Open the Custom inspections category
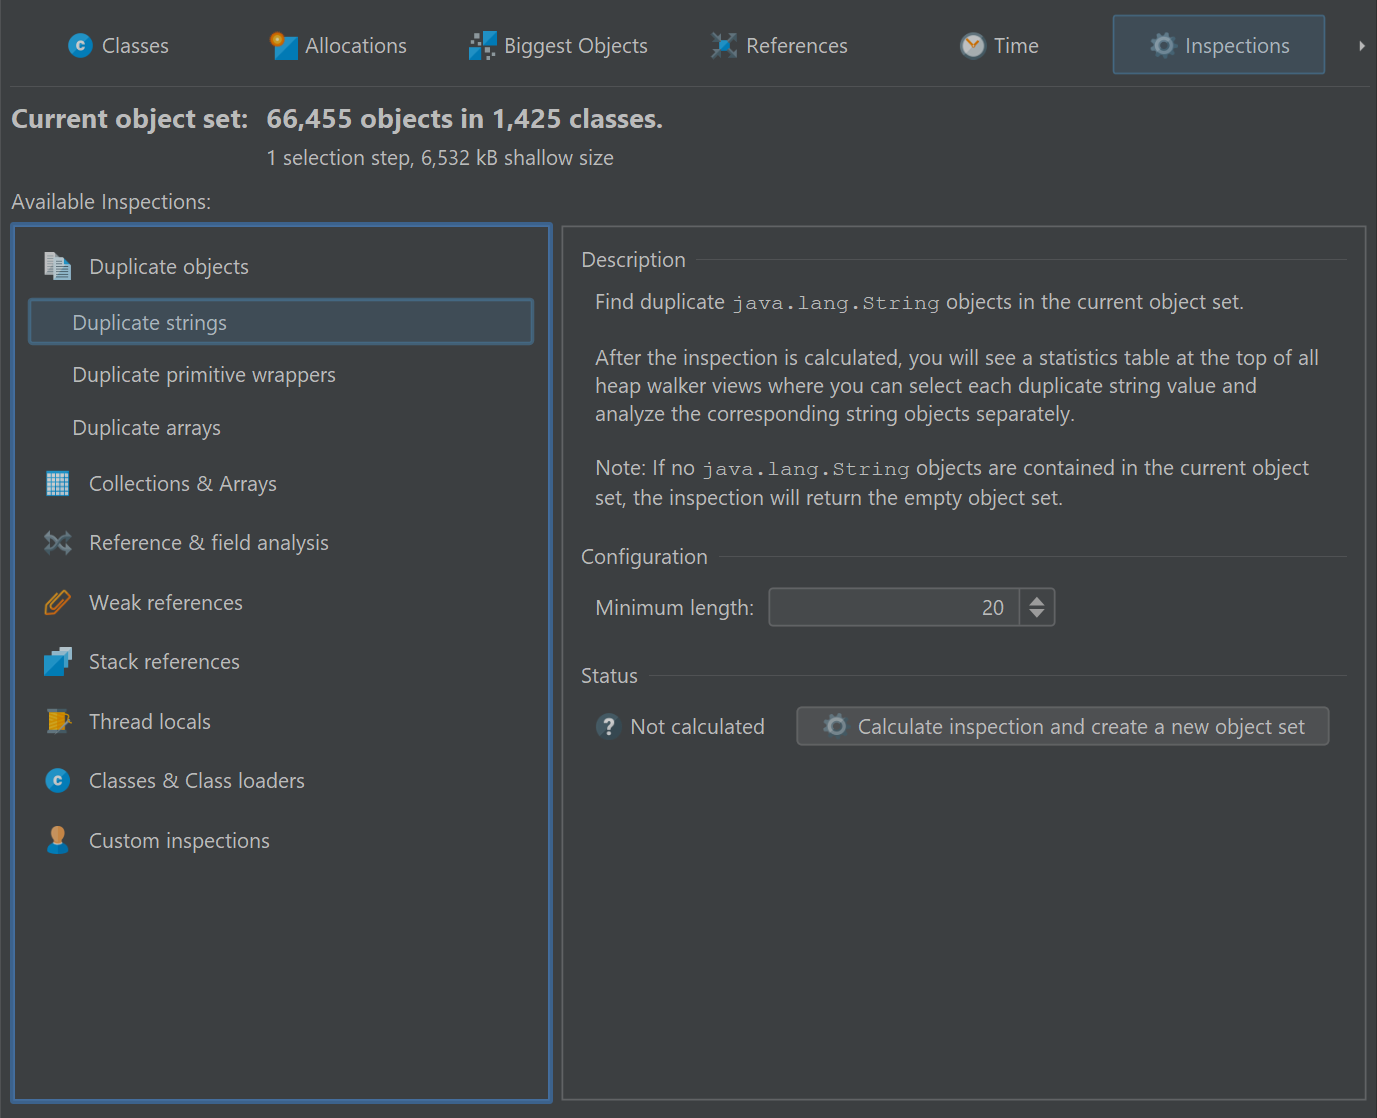1377x1118 pixels. coord(281,841)
